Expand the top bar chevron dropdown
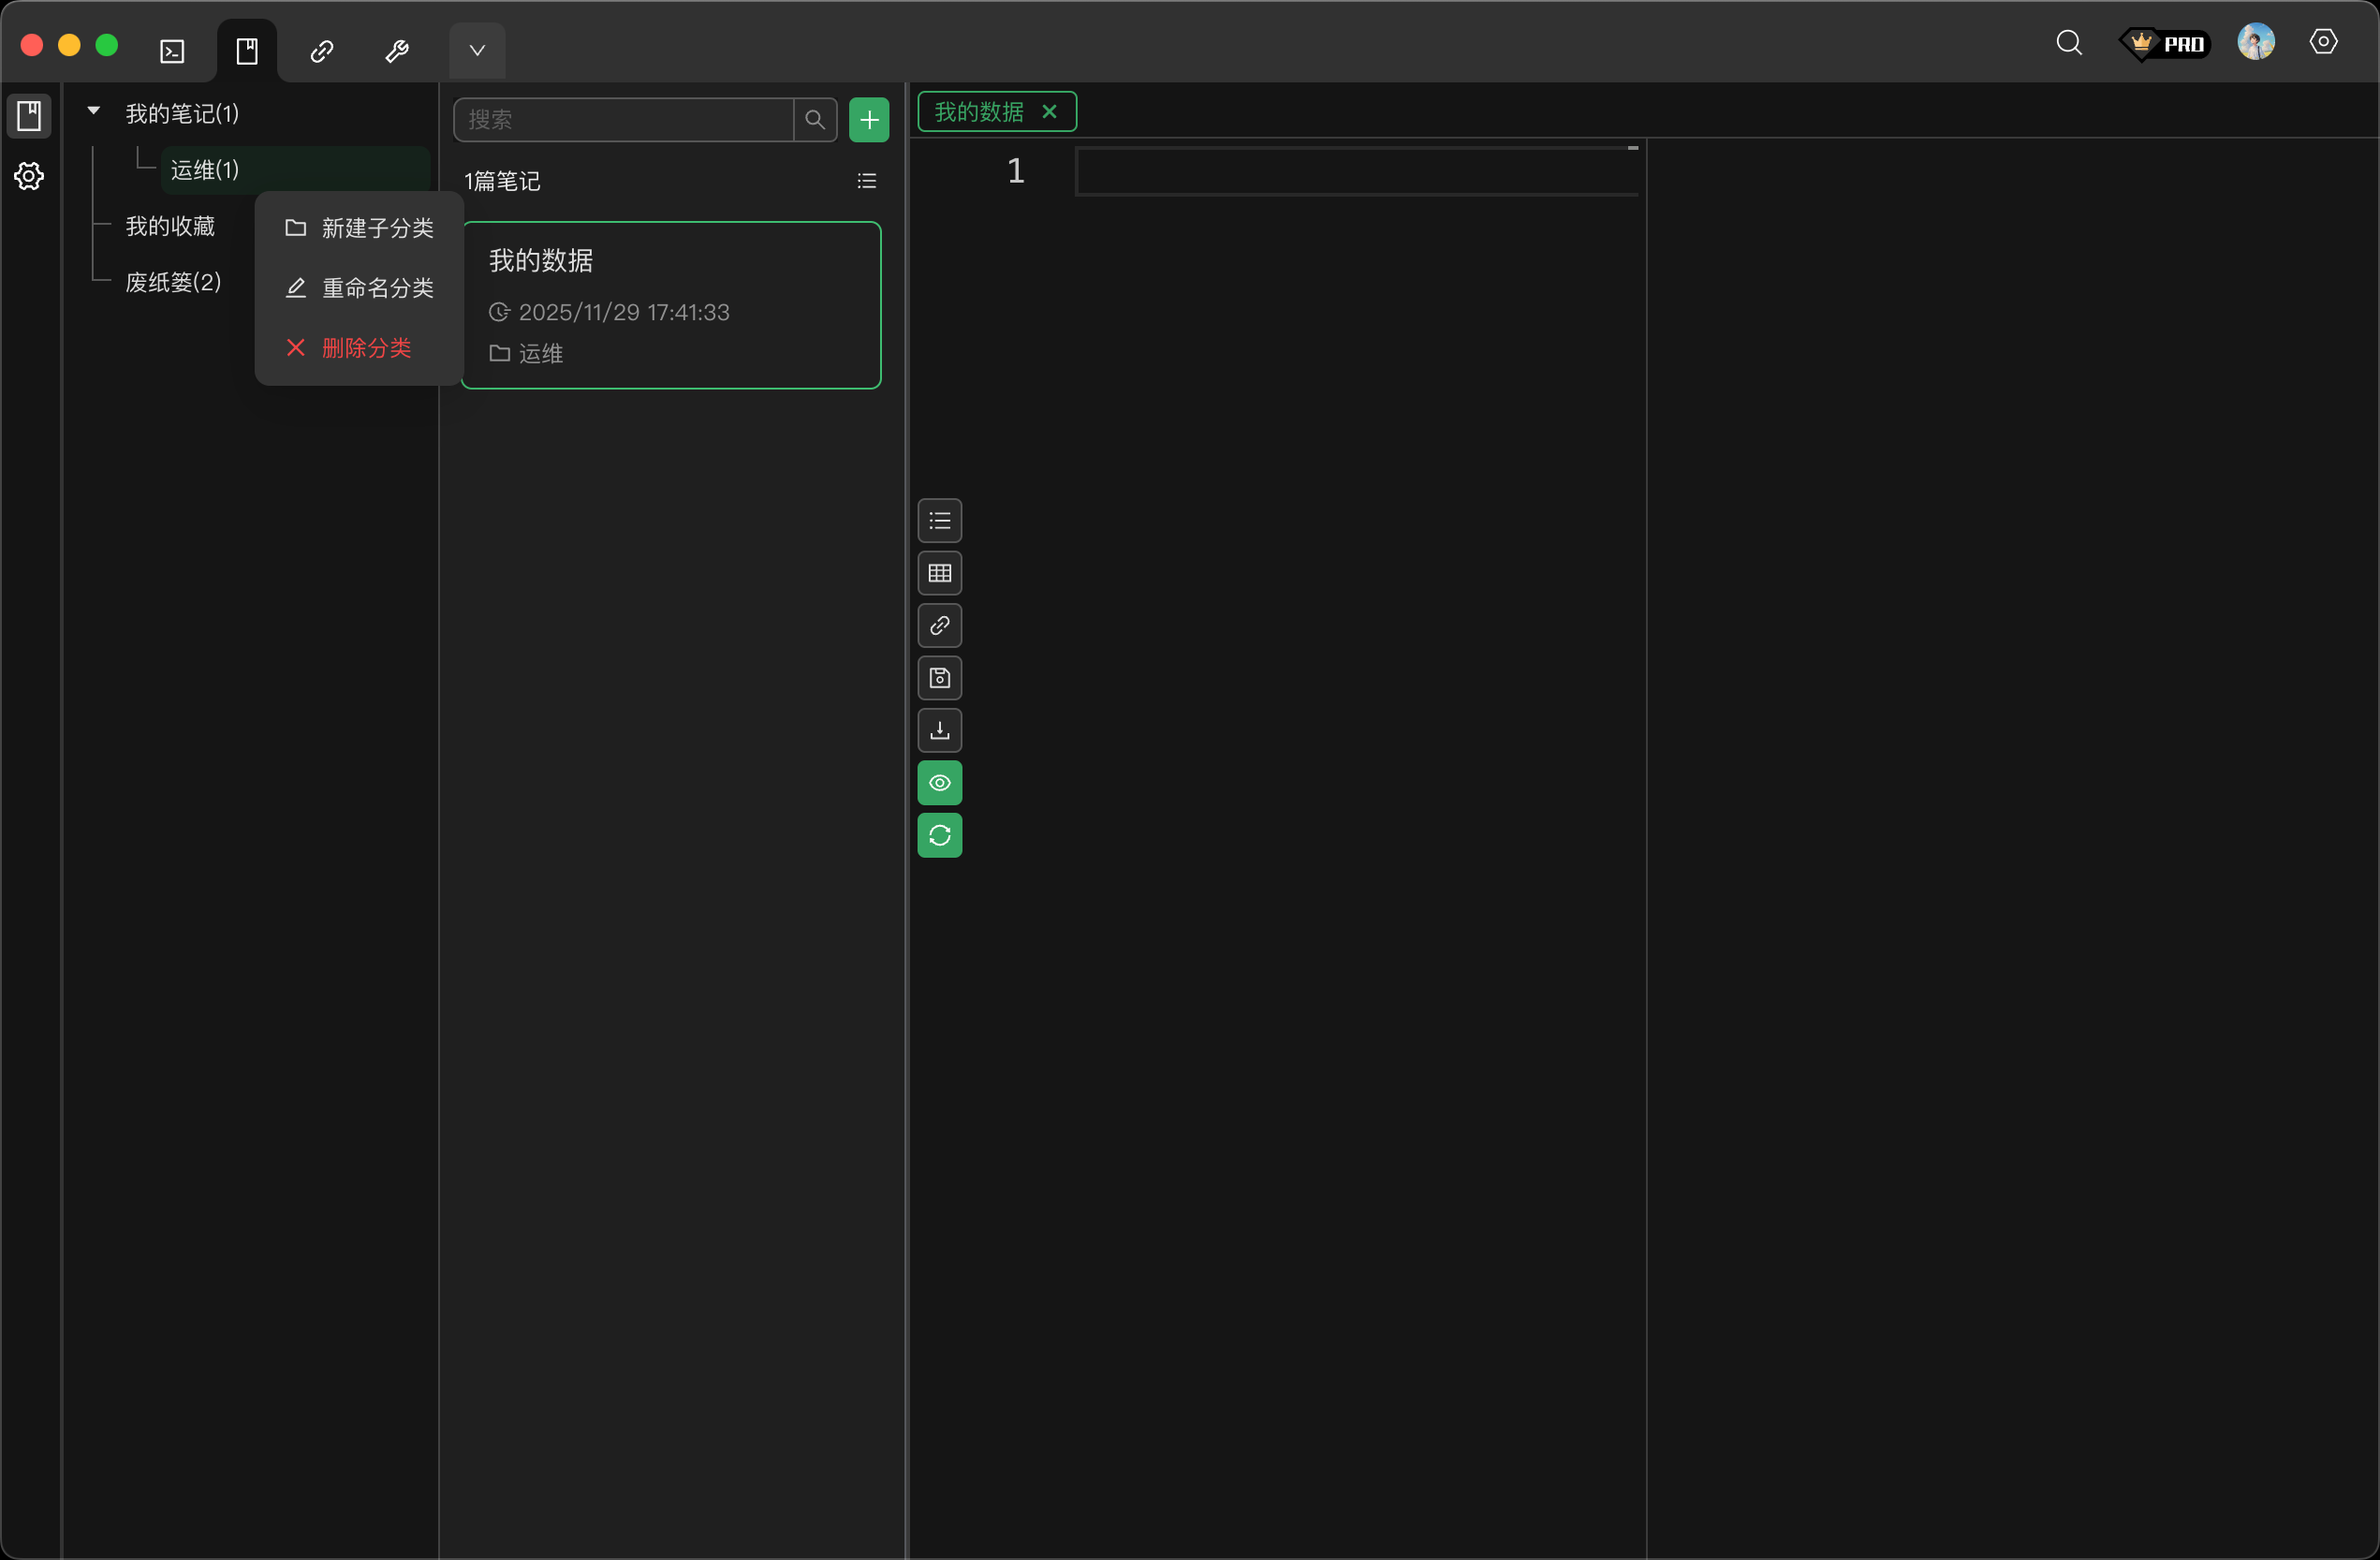Screen dimensions: 2380x1560 pyautogui.click(x=477, y=51)
